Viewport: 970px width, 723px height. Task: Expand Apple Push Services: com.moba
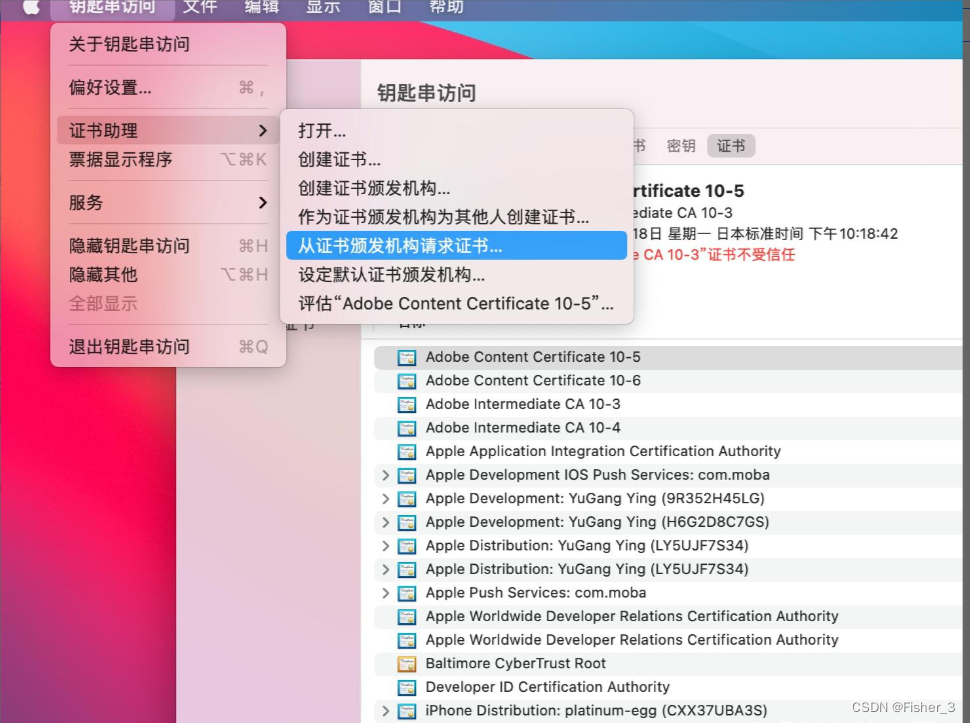click(x=385, y=593)
